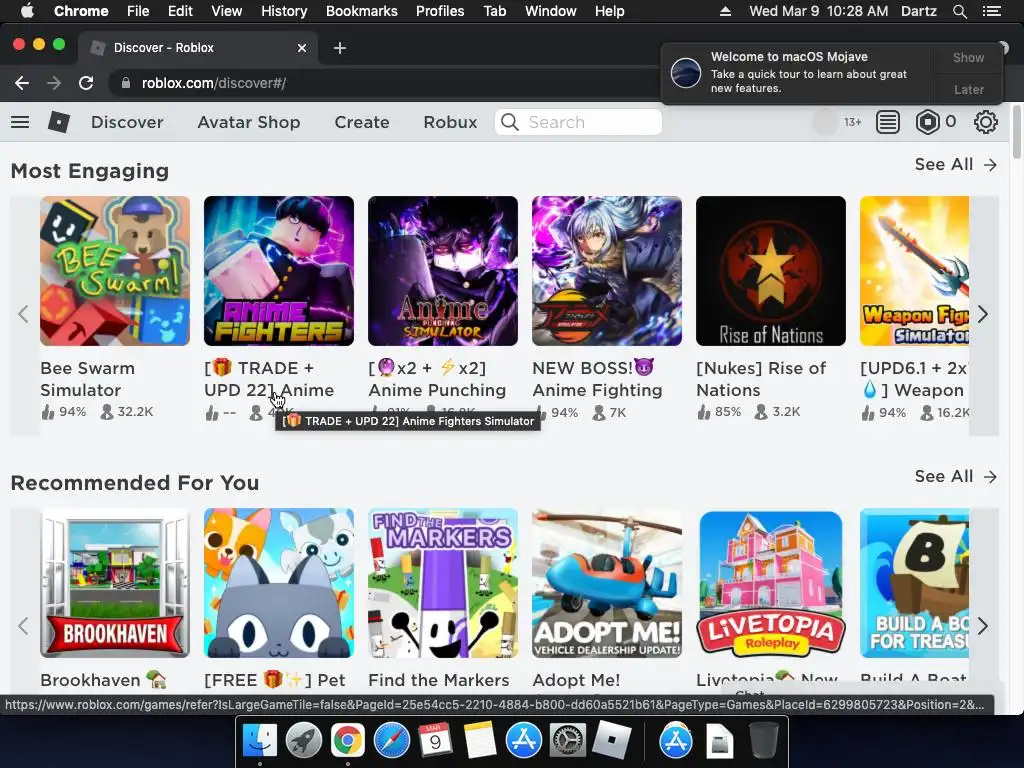Open the Chrome File menu

(138, 11)
